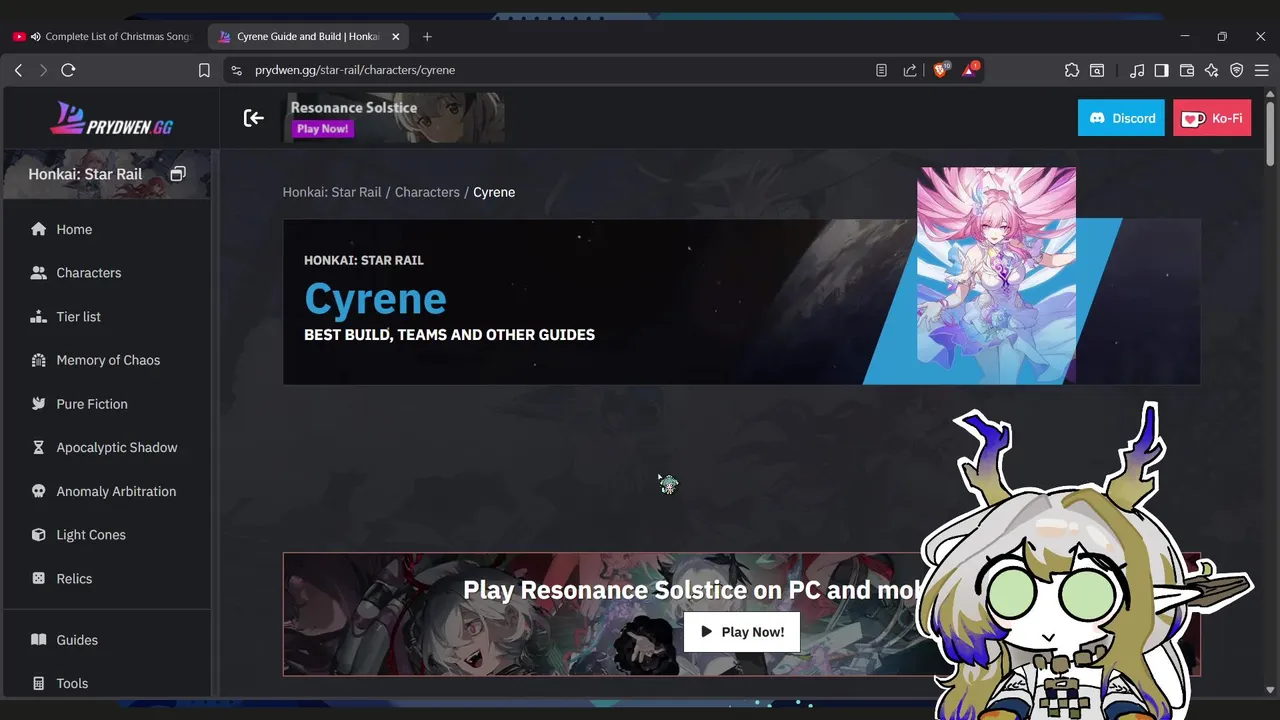1280x720 pixels.
Task: Follow the Characters breadcrumb link
Action: [427, 192]
